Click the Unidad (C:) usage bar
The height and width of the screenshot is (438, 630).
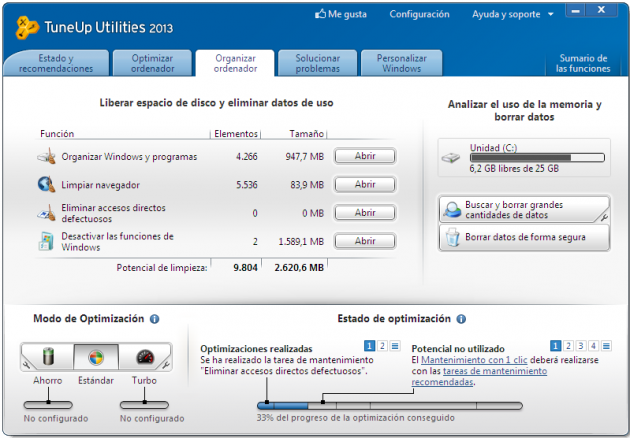pos(537,158)
